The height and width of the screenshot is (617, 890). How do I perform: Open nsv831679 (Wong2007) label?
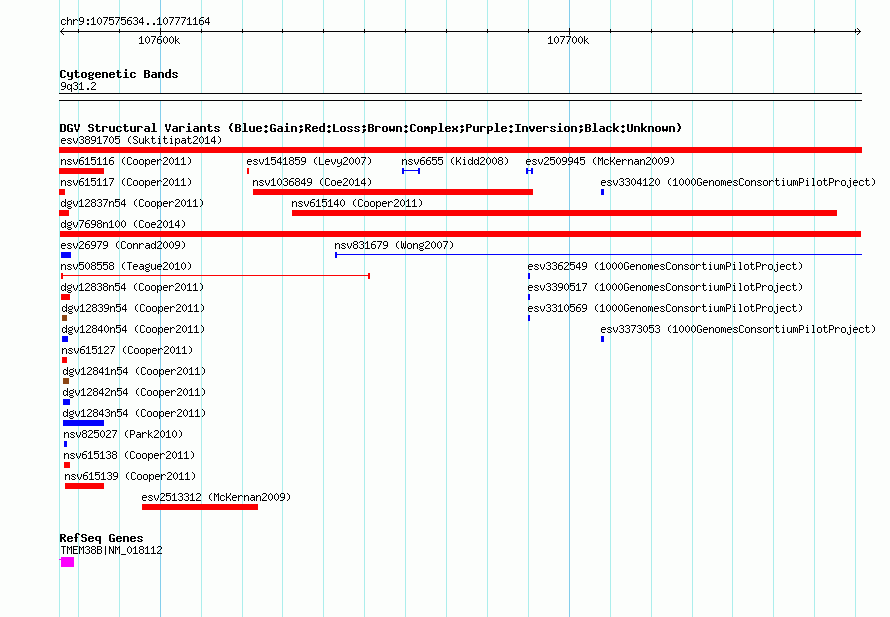394,245
